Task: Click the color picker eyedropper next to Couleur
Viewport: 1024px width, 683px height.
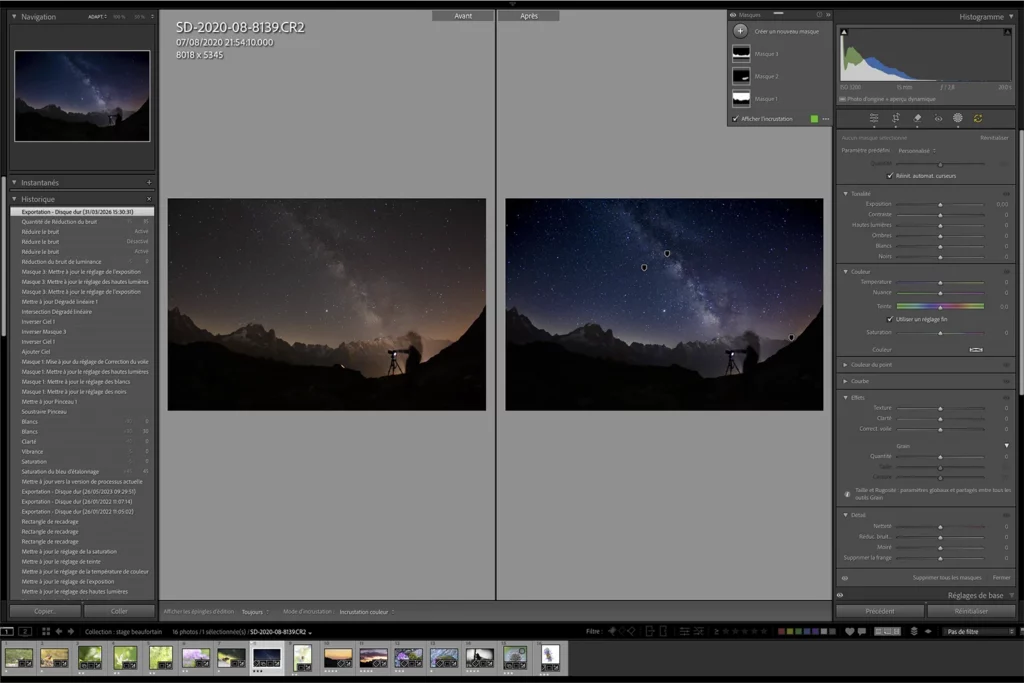Action: [976, 350]
